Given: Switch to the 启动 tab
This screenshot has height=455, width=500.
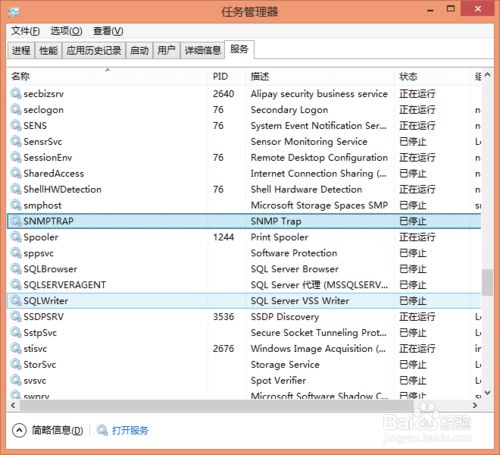Looking at the screenshot, I should click(x=139, y=51).
